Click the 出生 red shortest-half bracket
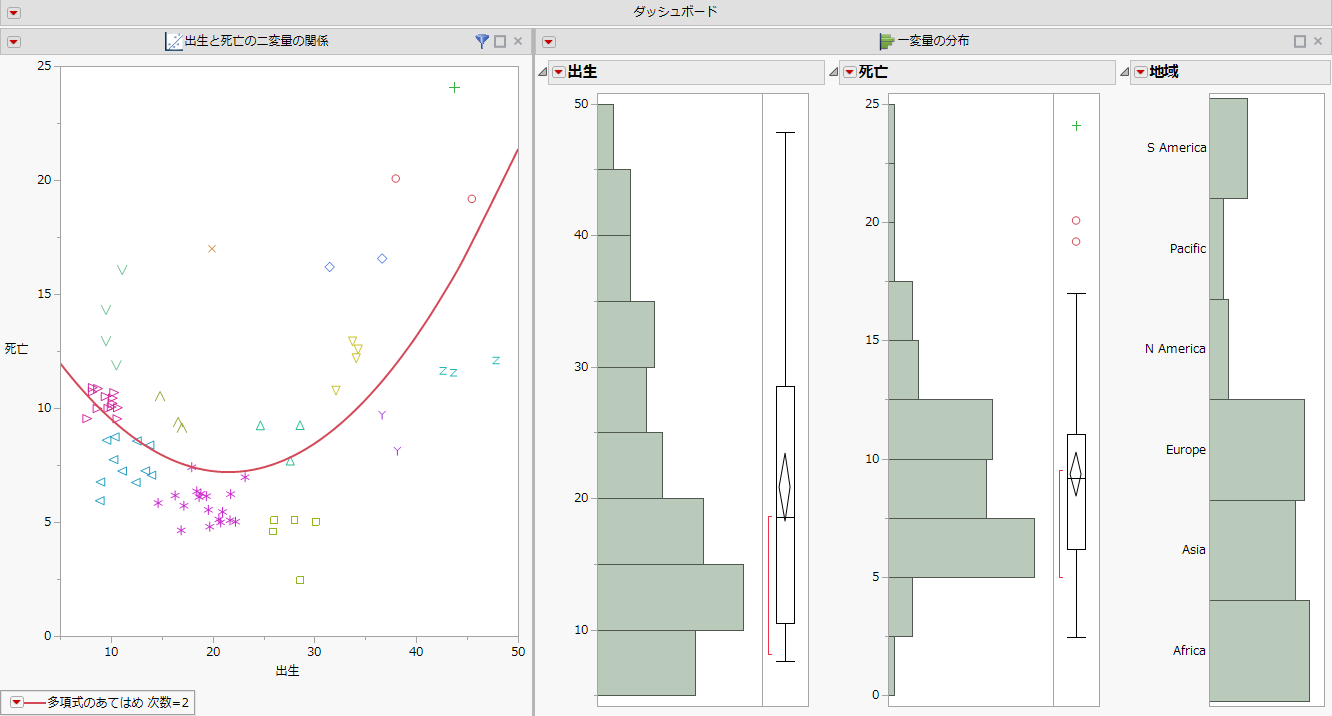This screenshot has width=1332, height=716. [769, 585]
